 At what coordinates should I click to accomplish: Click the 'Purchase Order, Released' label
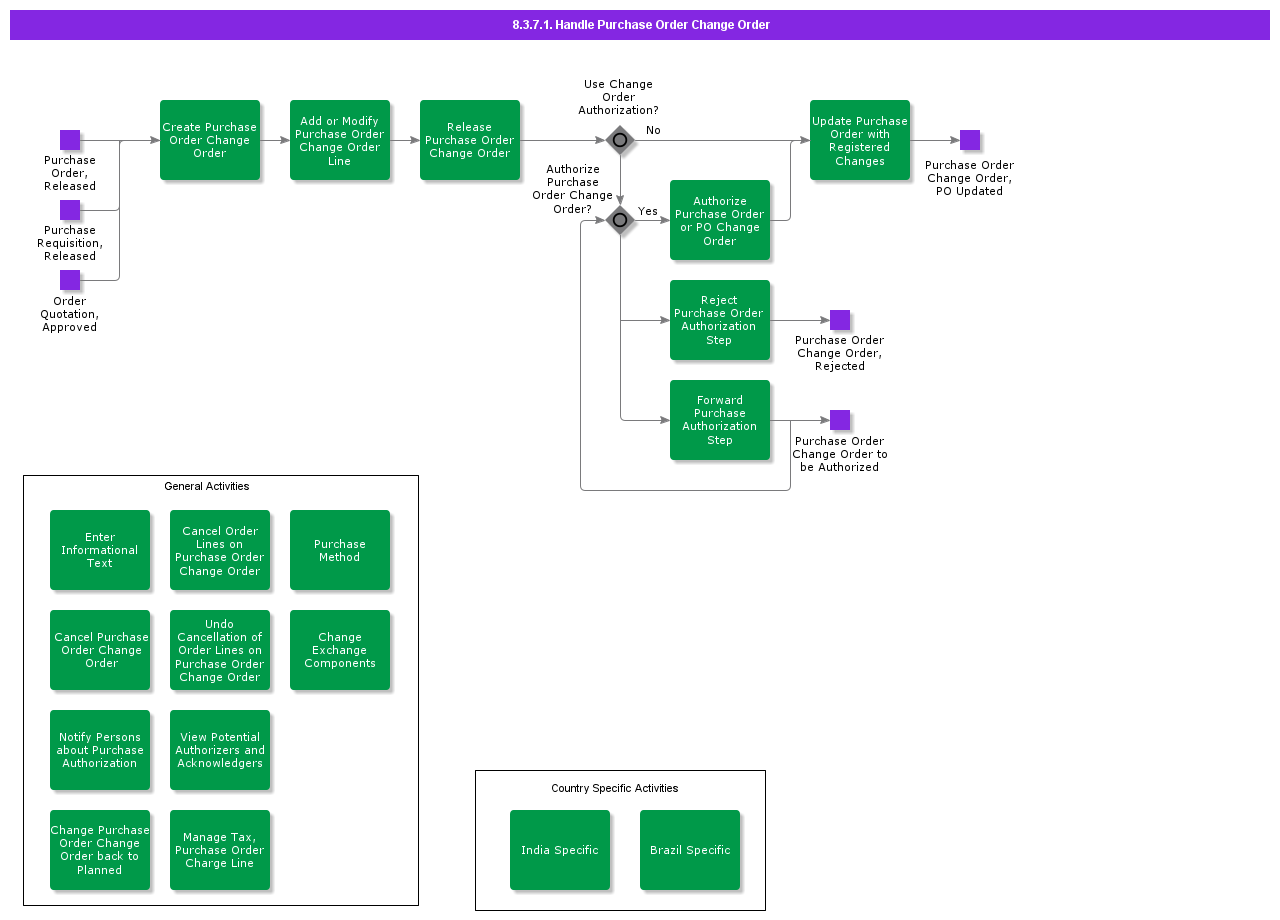tap(70, 173)
